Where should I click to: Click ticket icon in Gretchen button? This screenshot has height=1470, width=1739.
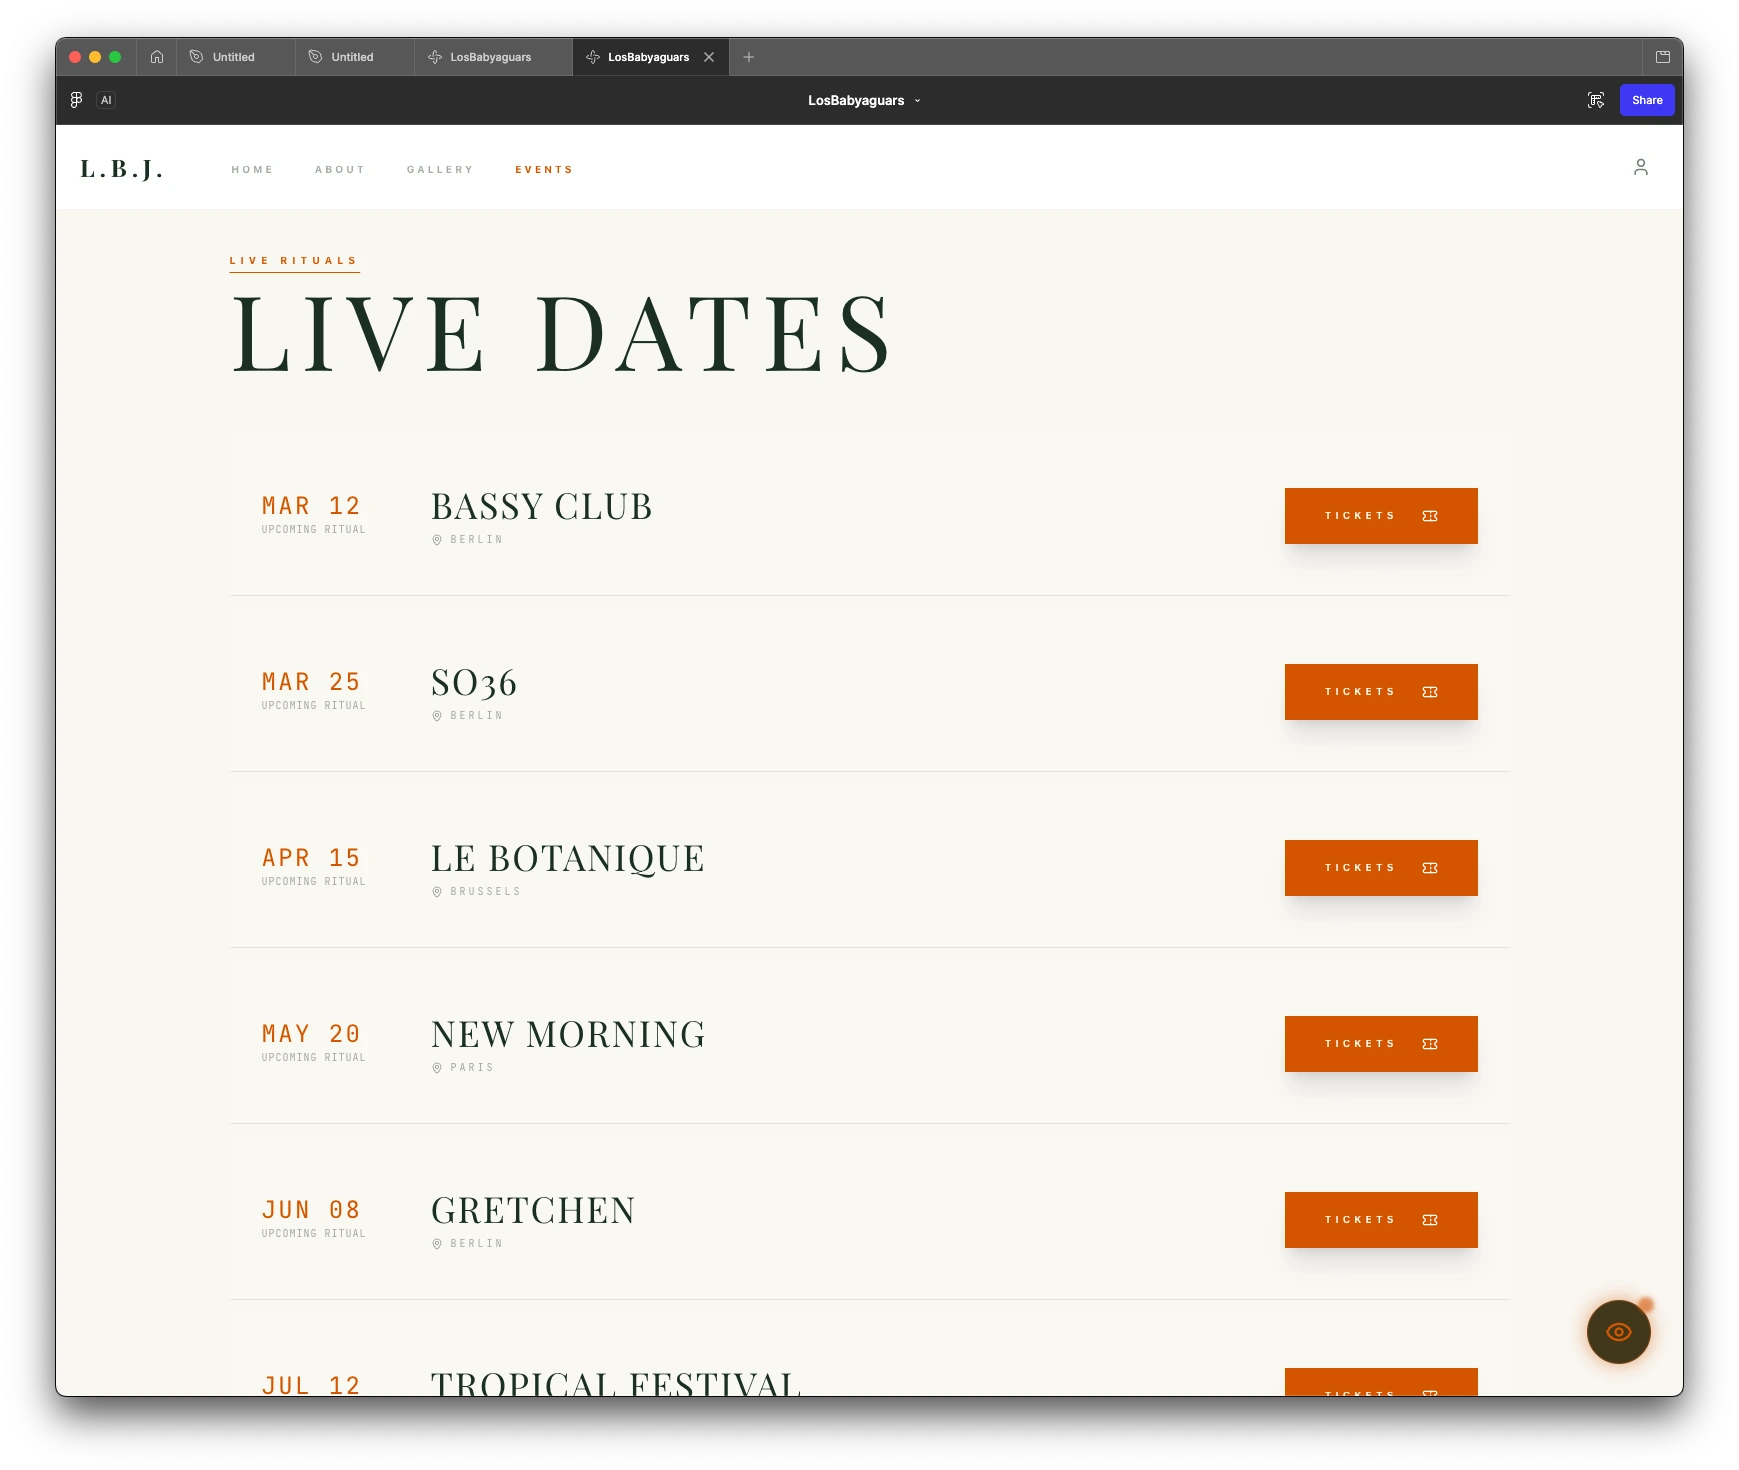[1430, 1220]
